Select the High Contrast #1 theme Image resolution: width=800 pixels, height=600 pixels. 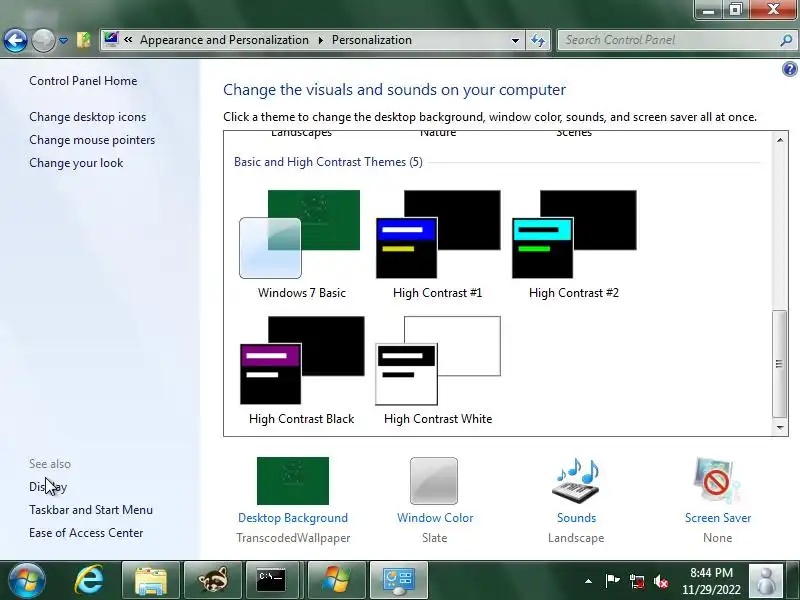(438, 245)
